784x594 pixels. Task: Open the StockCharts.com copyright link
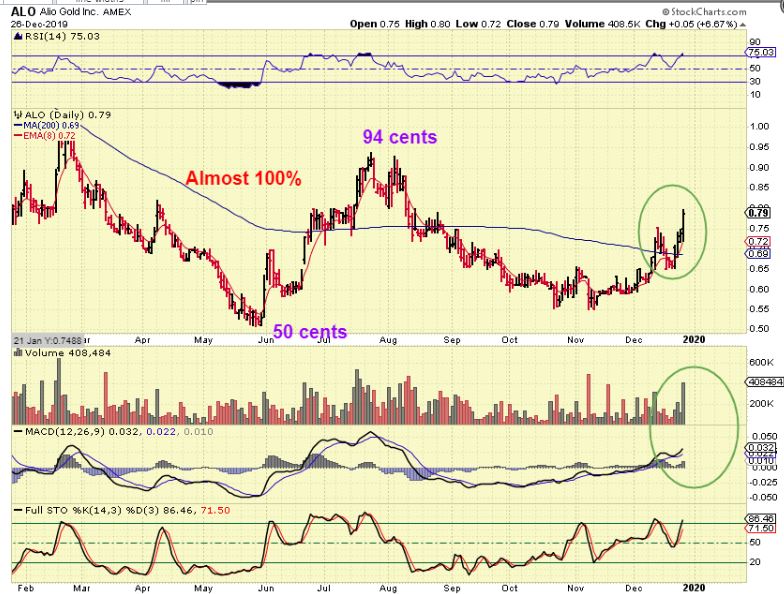pyautogui.click(x=704, y=12)
